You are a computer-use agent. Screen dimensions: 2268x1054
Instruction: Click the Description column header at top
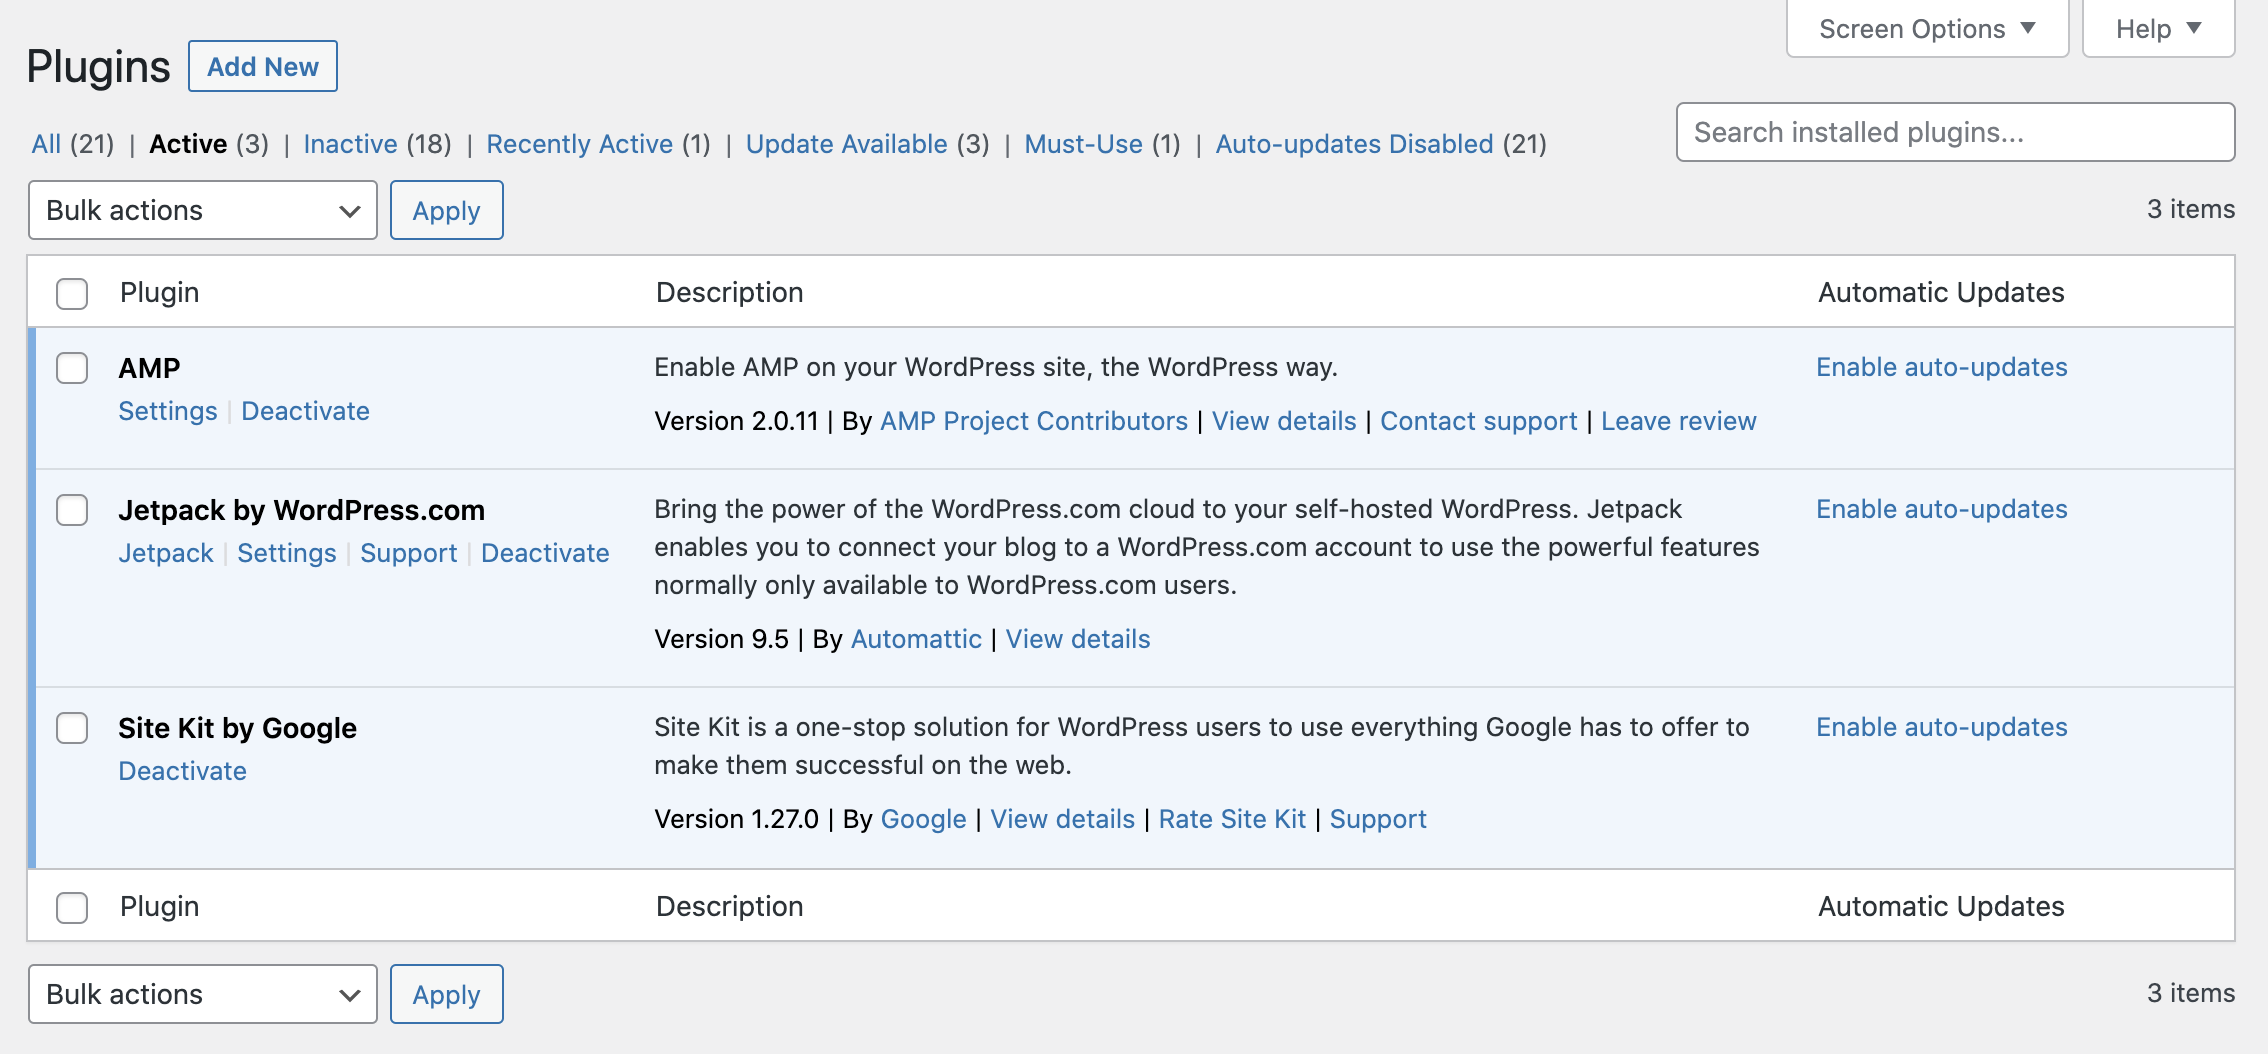point(729,292)
